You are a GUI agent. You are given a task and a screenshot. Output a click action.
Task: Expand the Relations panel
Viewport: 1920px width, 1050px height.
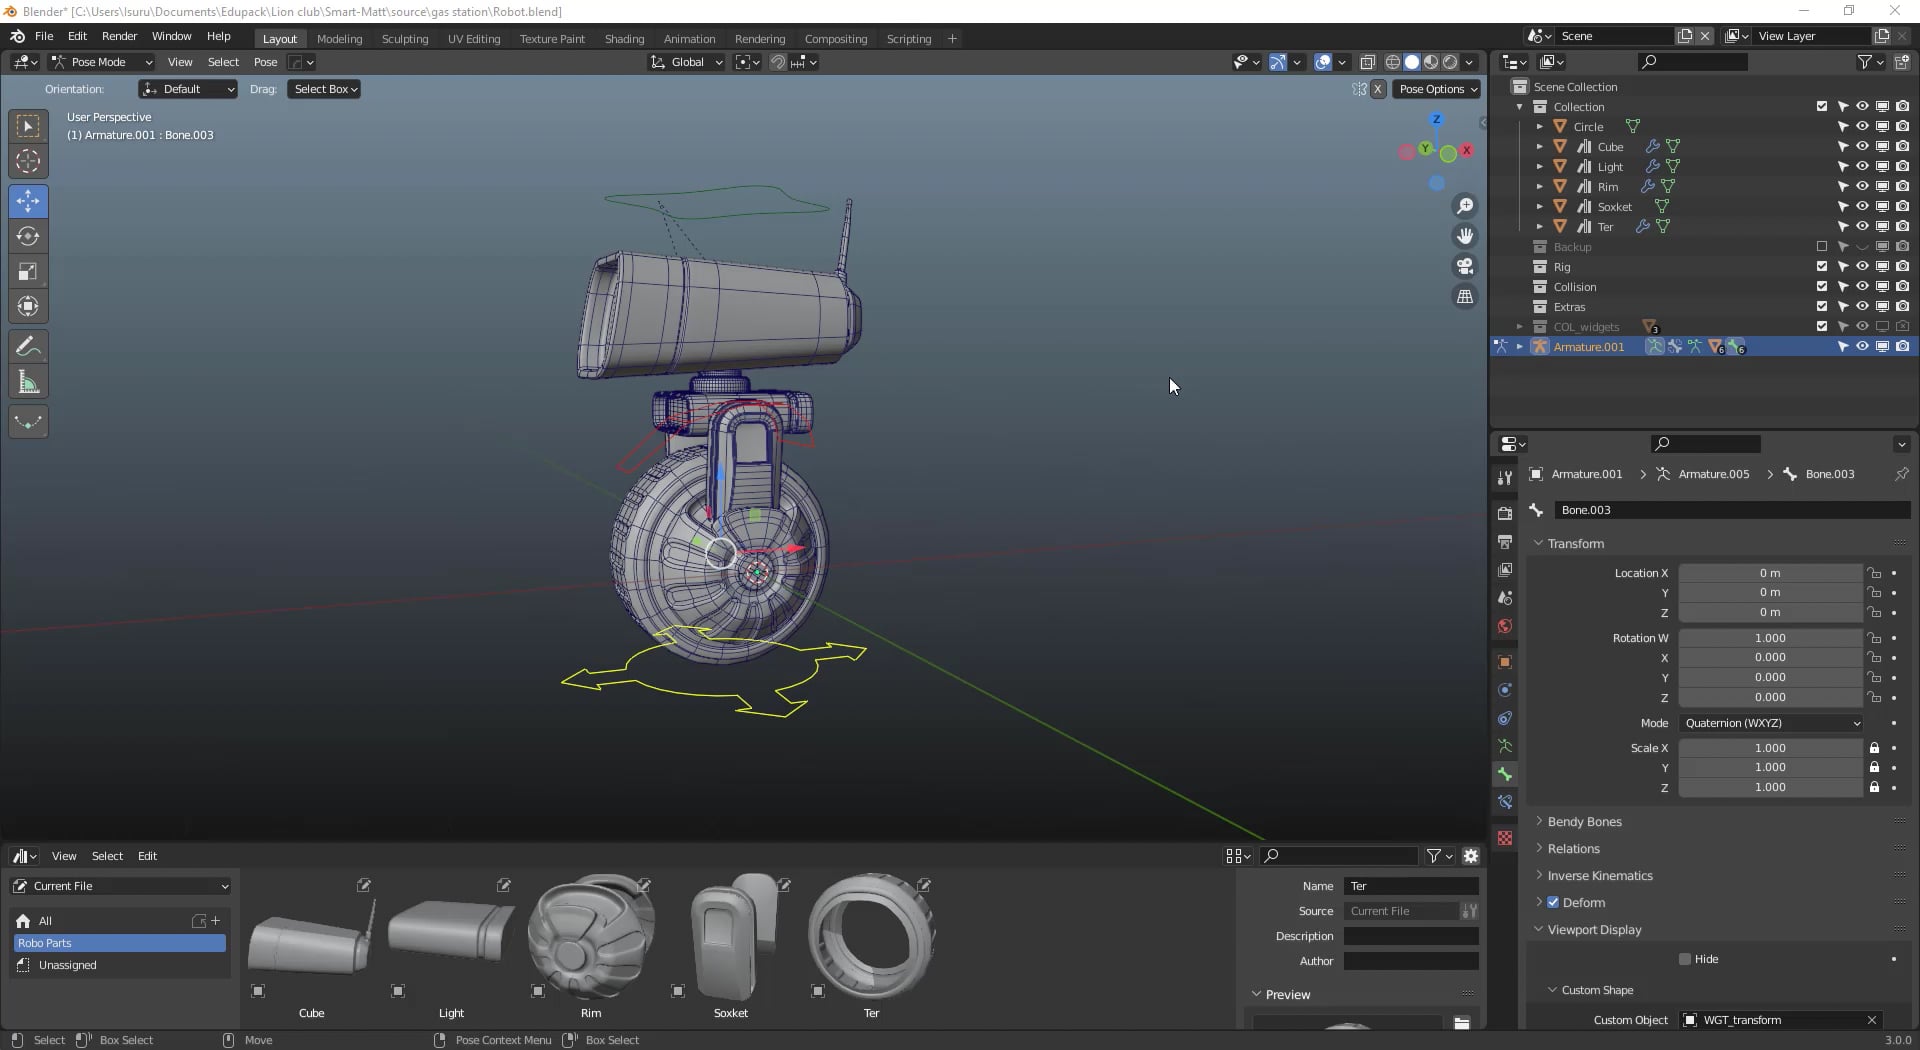(x=1573, y=848)
